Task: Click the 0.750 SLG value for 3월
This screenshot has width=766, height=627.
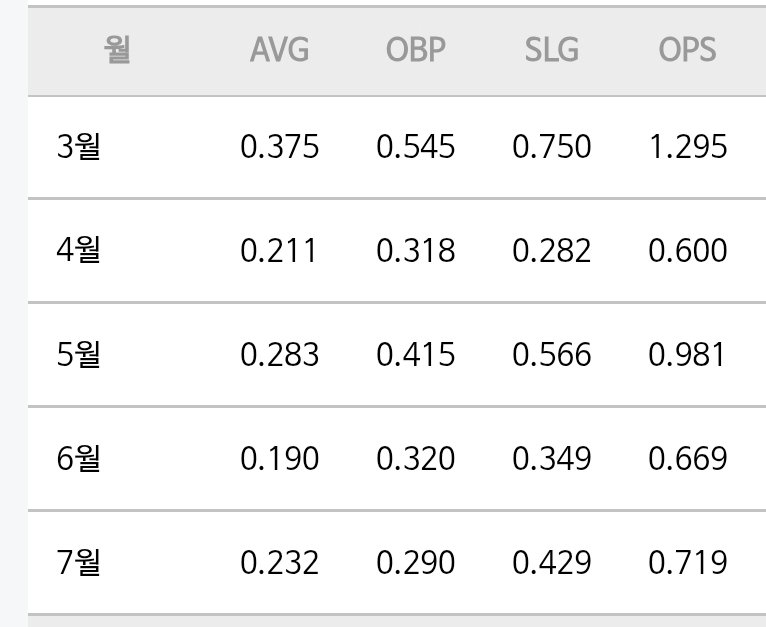Action: pyautogui.click(x=552, y=146)
